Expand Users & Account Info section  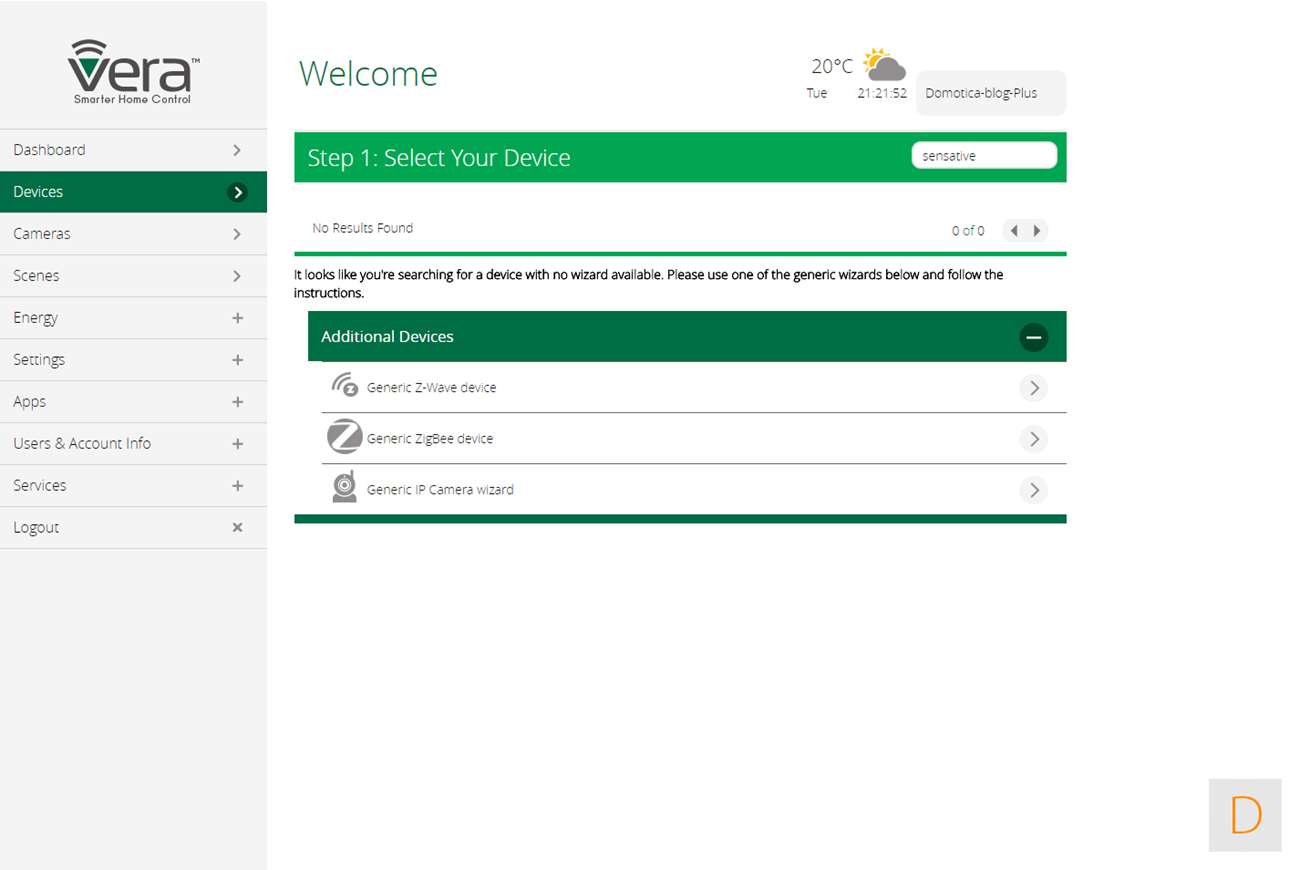tap(237, 444)
